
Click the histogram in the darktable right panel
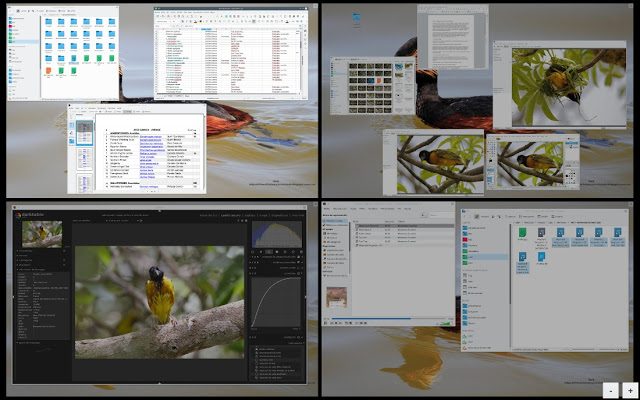[x=277, y=234]
